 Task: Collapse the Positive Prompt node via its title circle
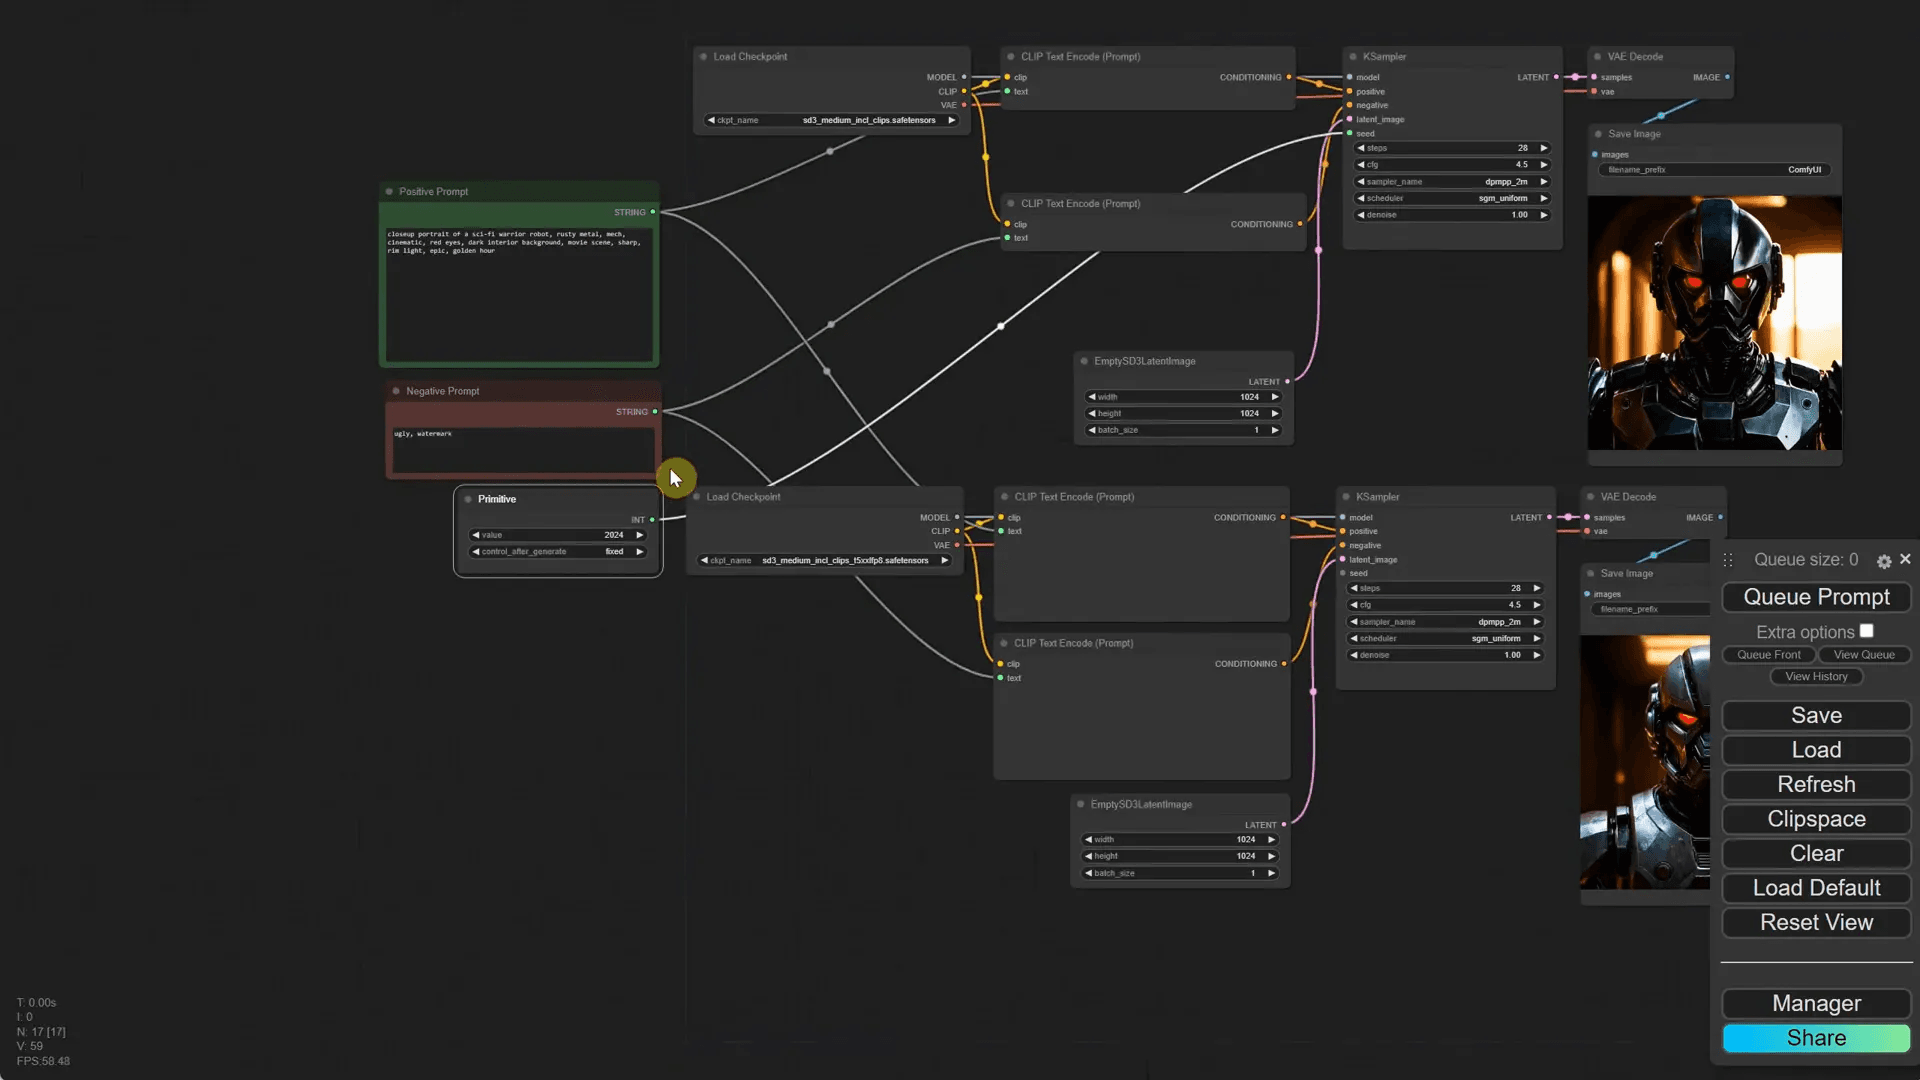[x=390, y=191]
